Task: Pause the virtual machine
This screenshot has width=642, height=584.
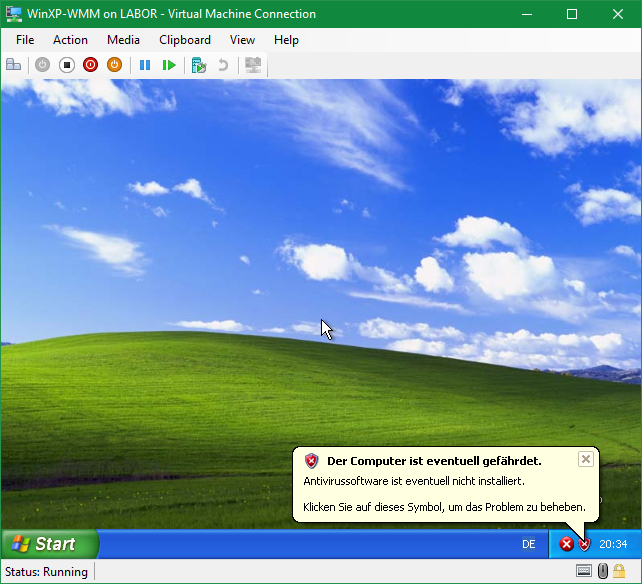Action: 145,65
